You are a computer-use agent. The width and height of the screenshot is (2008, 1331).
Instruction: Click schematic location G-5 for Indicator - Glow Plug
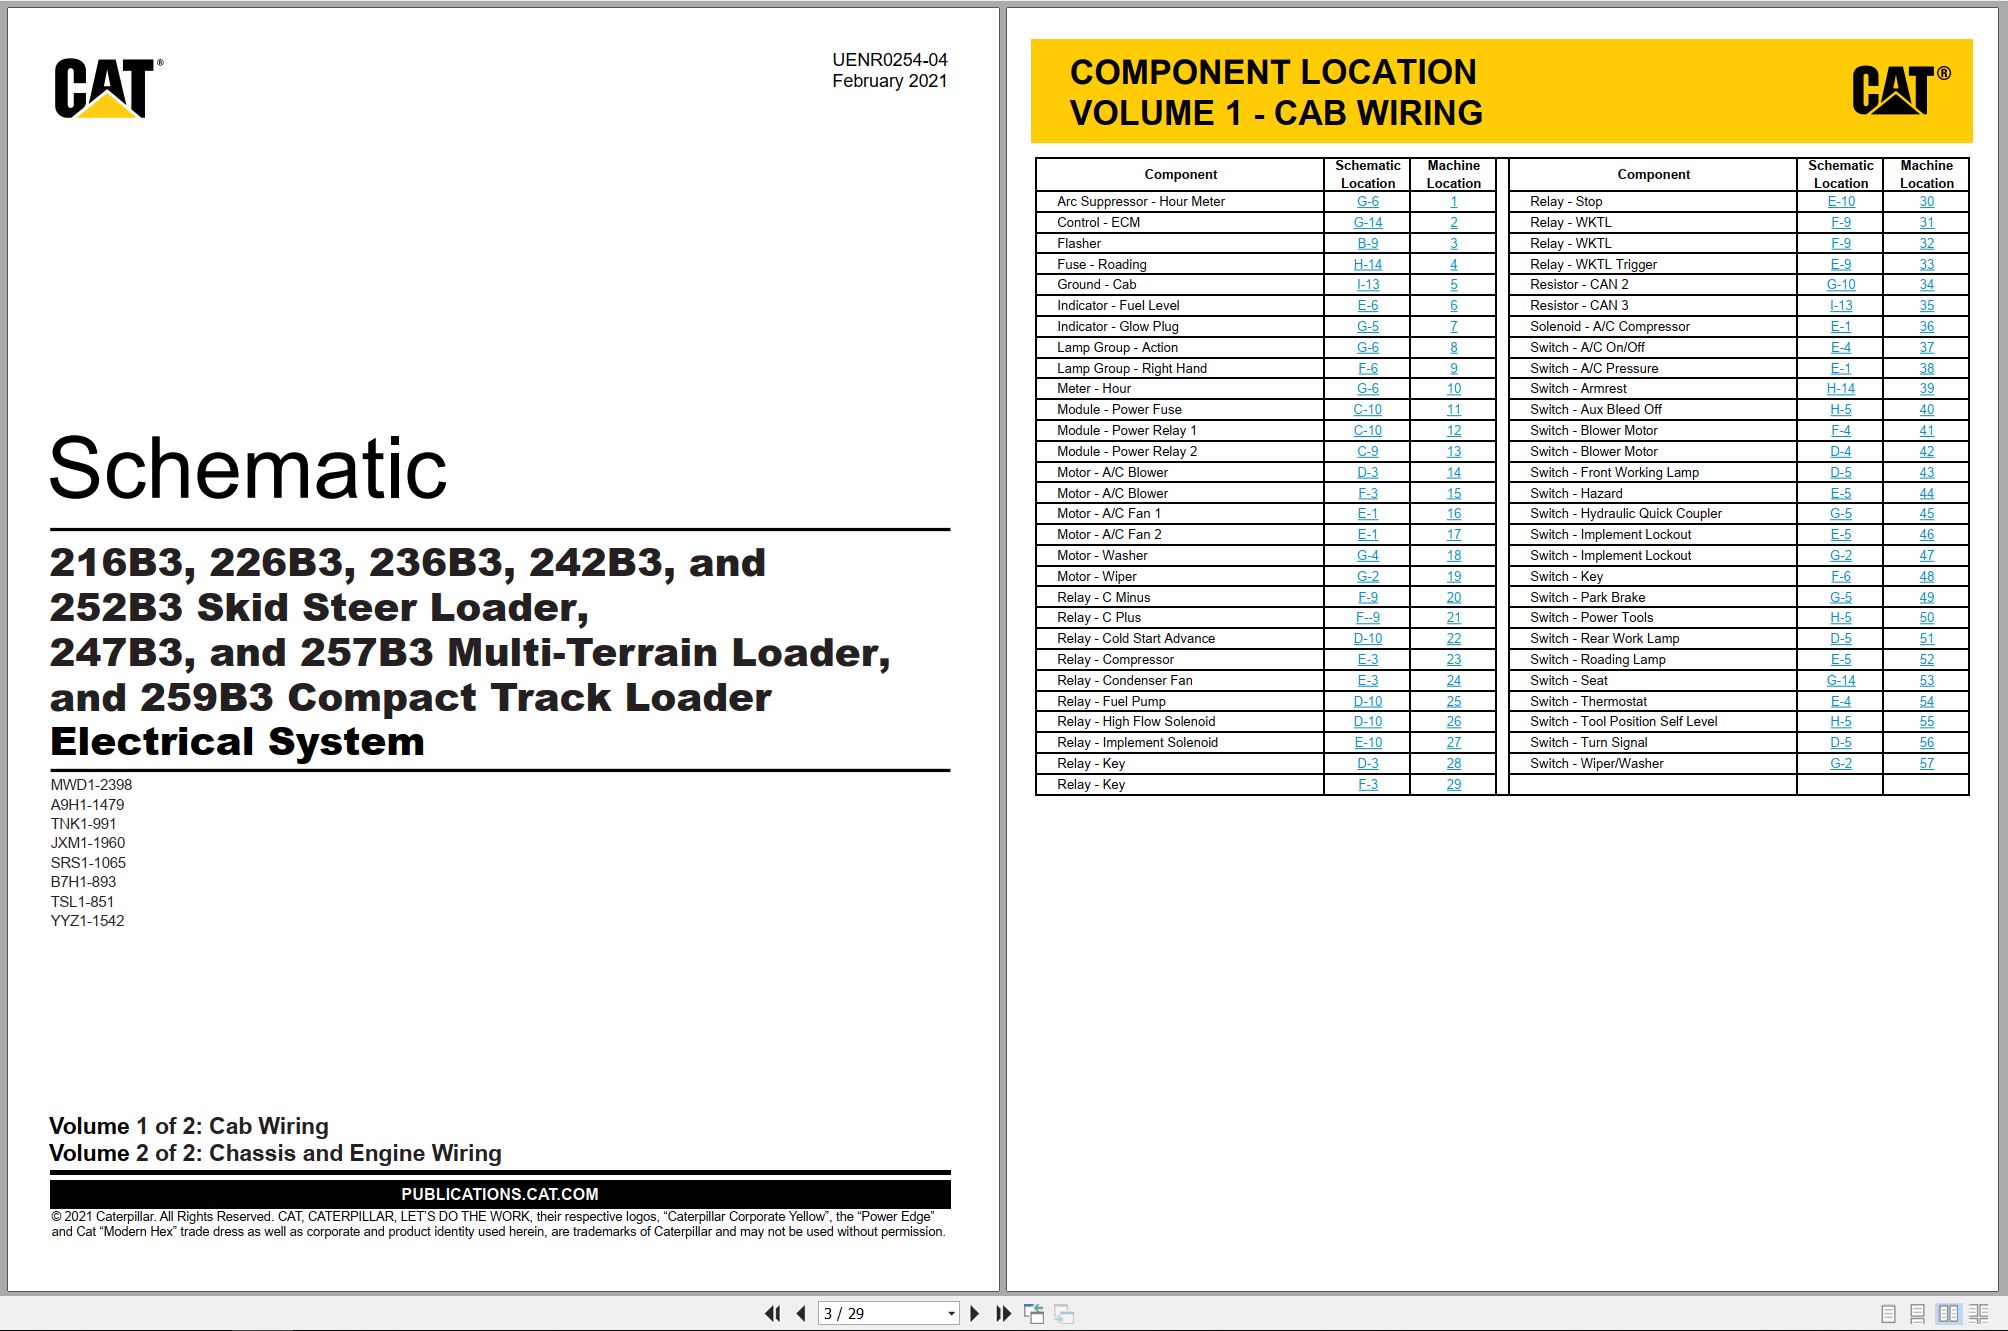(1368, 327)
